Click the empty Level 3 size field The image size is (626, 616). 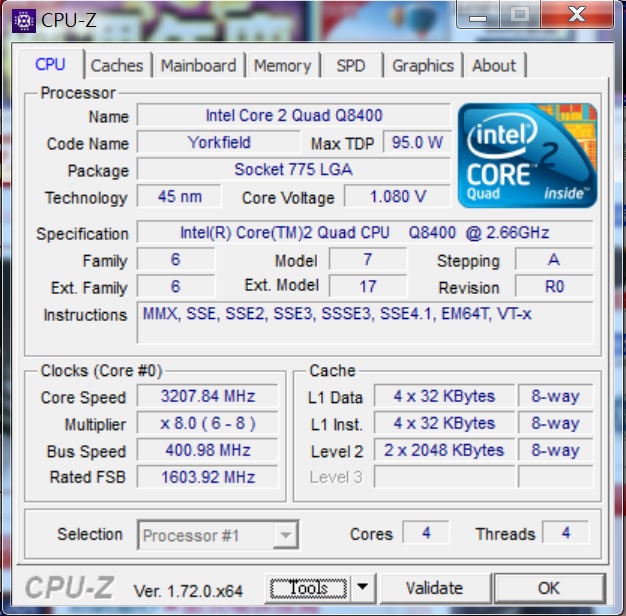[444, 477]
